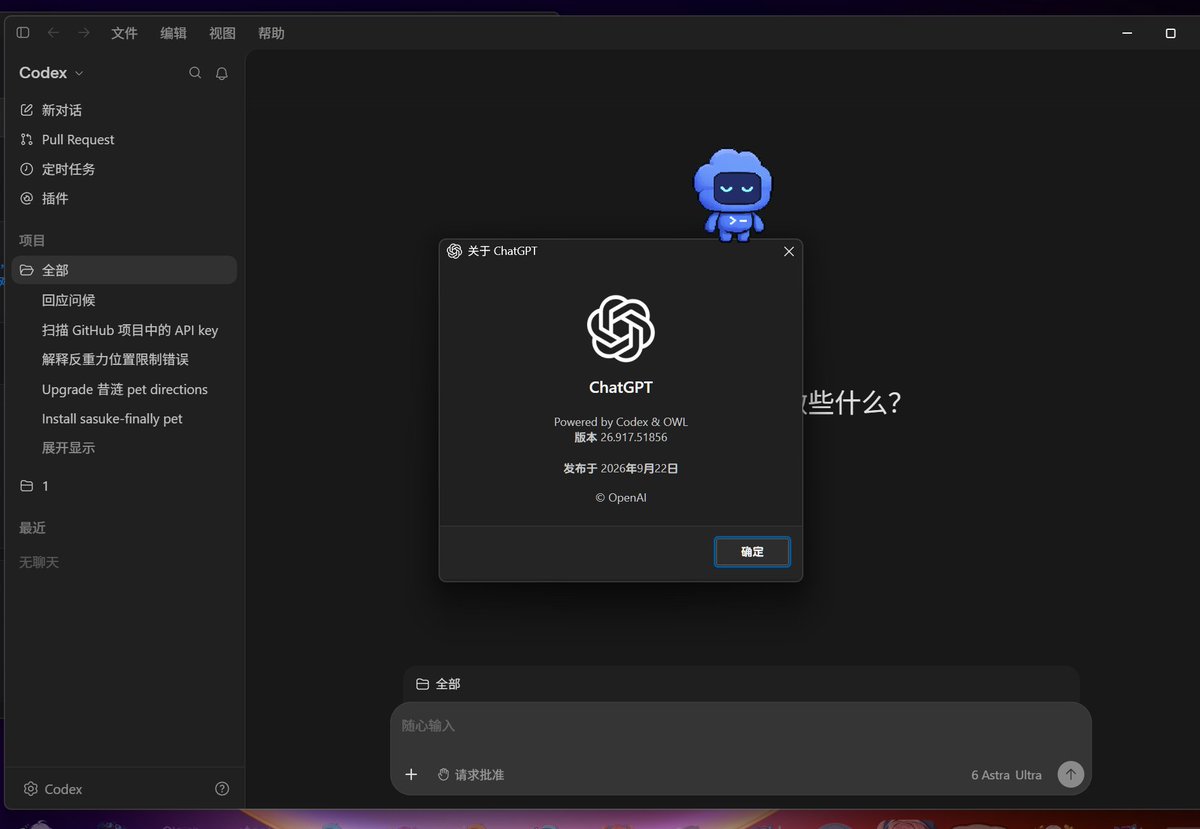
Task: Open the 插件 plugins page
Action: point(124,199)
